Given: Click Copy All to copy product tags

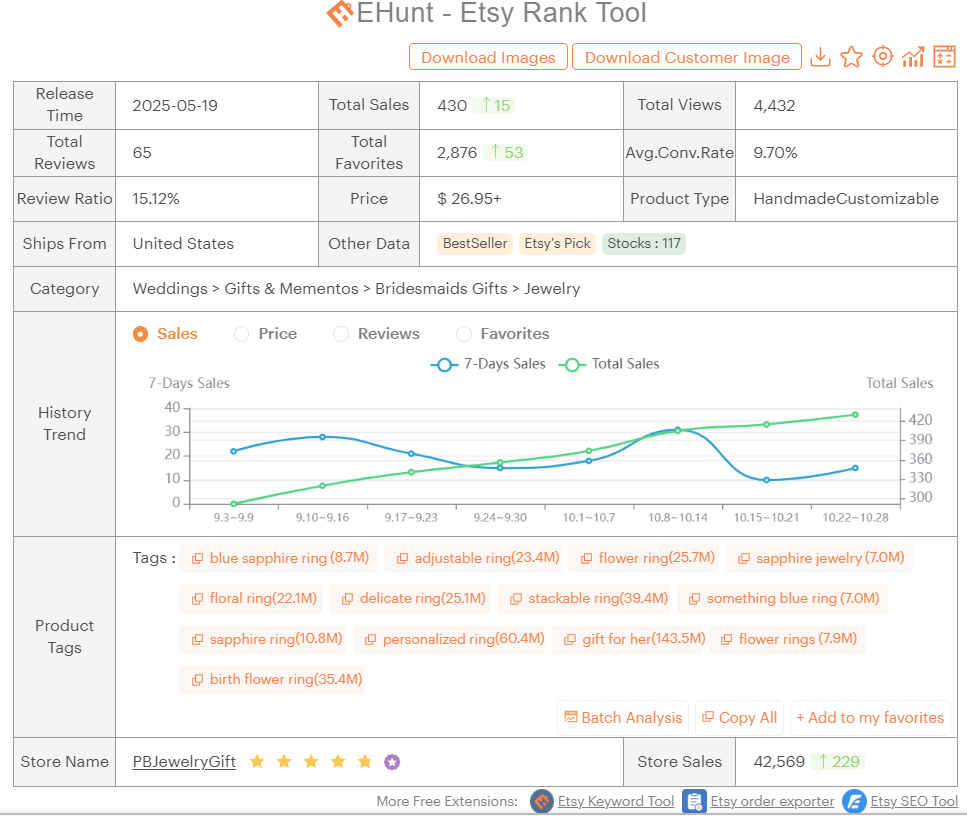Looking at the screenshot, I should tap(739, 717).
